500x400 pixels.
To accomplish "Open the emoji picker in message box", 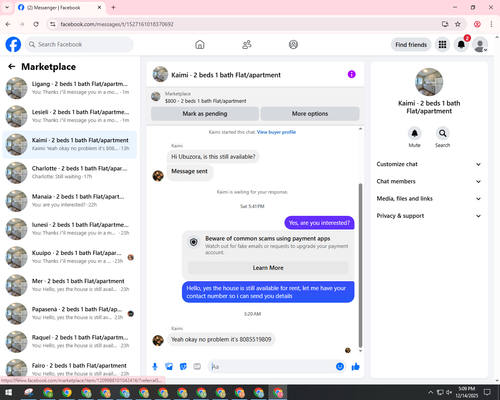I will [340, 367].
